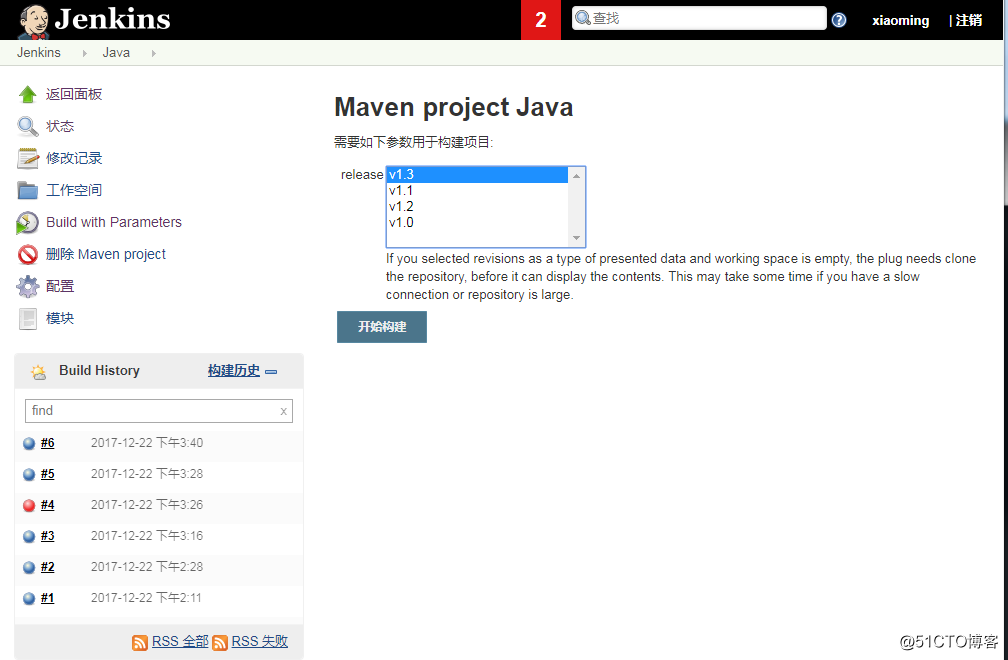
Task: Open build #5 link
Action: 48,474
